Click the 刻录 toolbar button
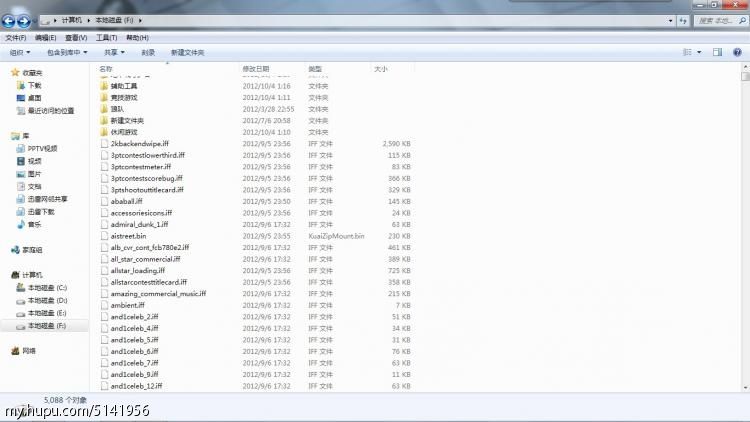This screenshot has width=750, height=422. pyautogui.click(x=148, y=52)
